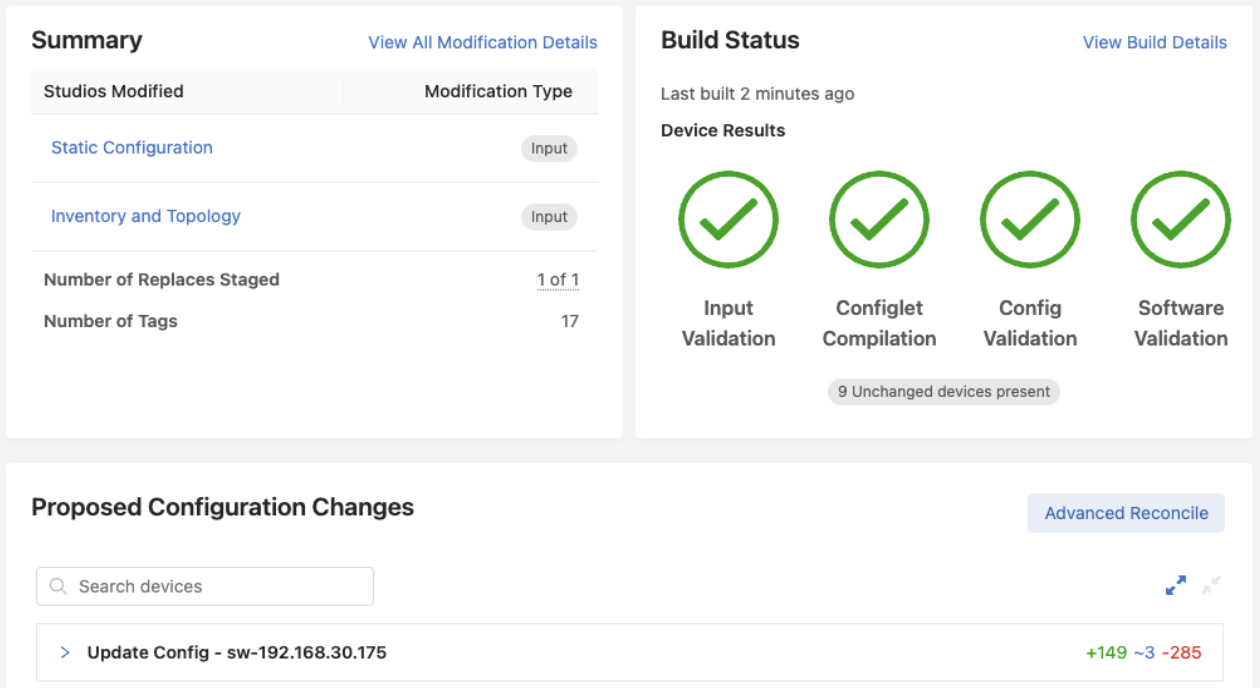Click Input badge beside Inventory and Topology
The height and width of the screenshot is (688, 1260).
pyautogui.click(x=549, y=217)
